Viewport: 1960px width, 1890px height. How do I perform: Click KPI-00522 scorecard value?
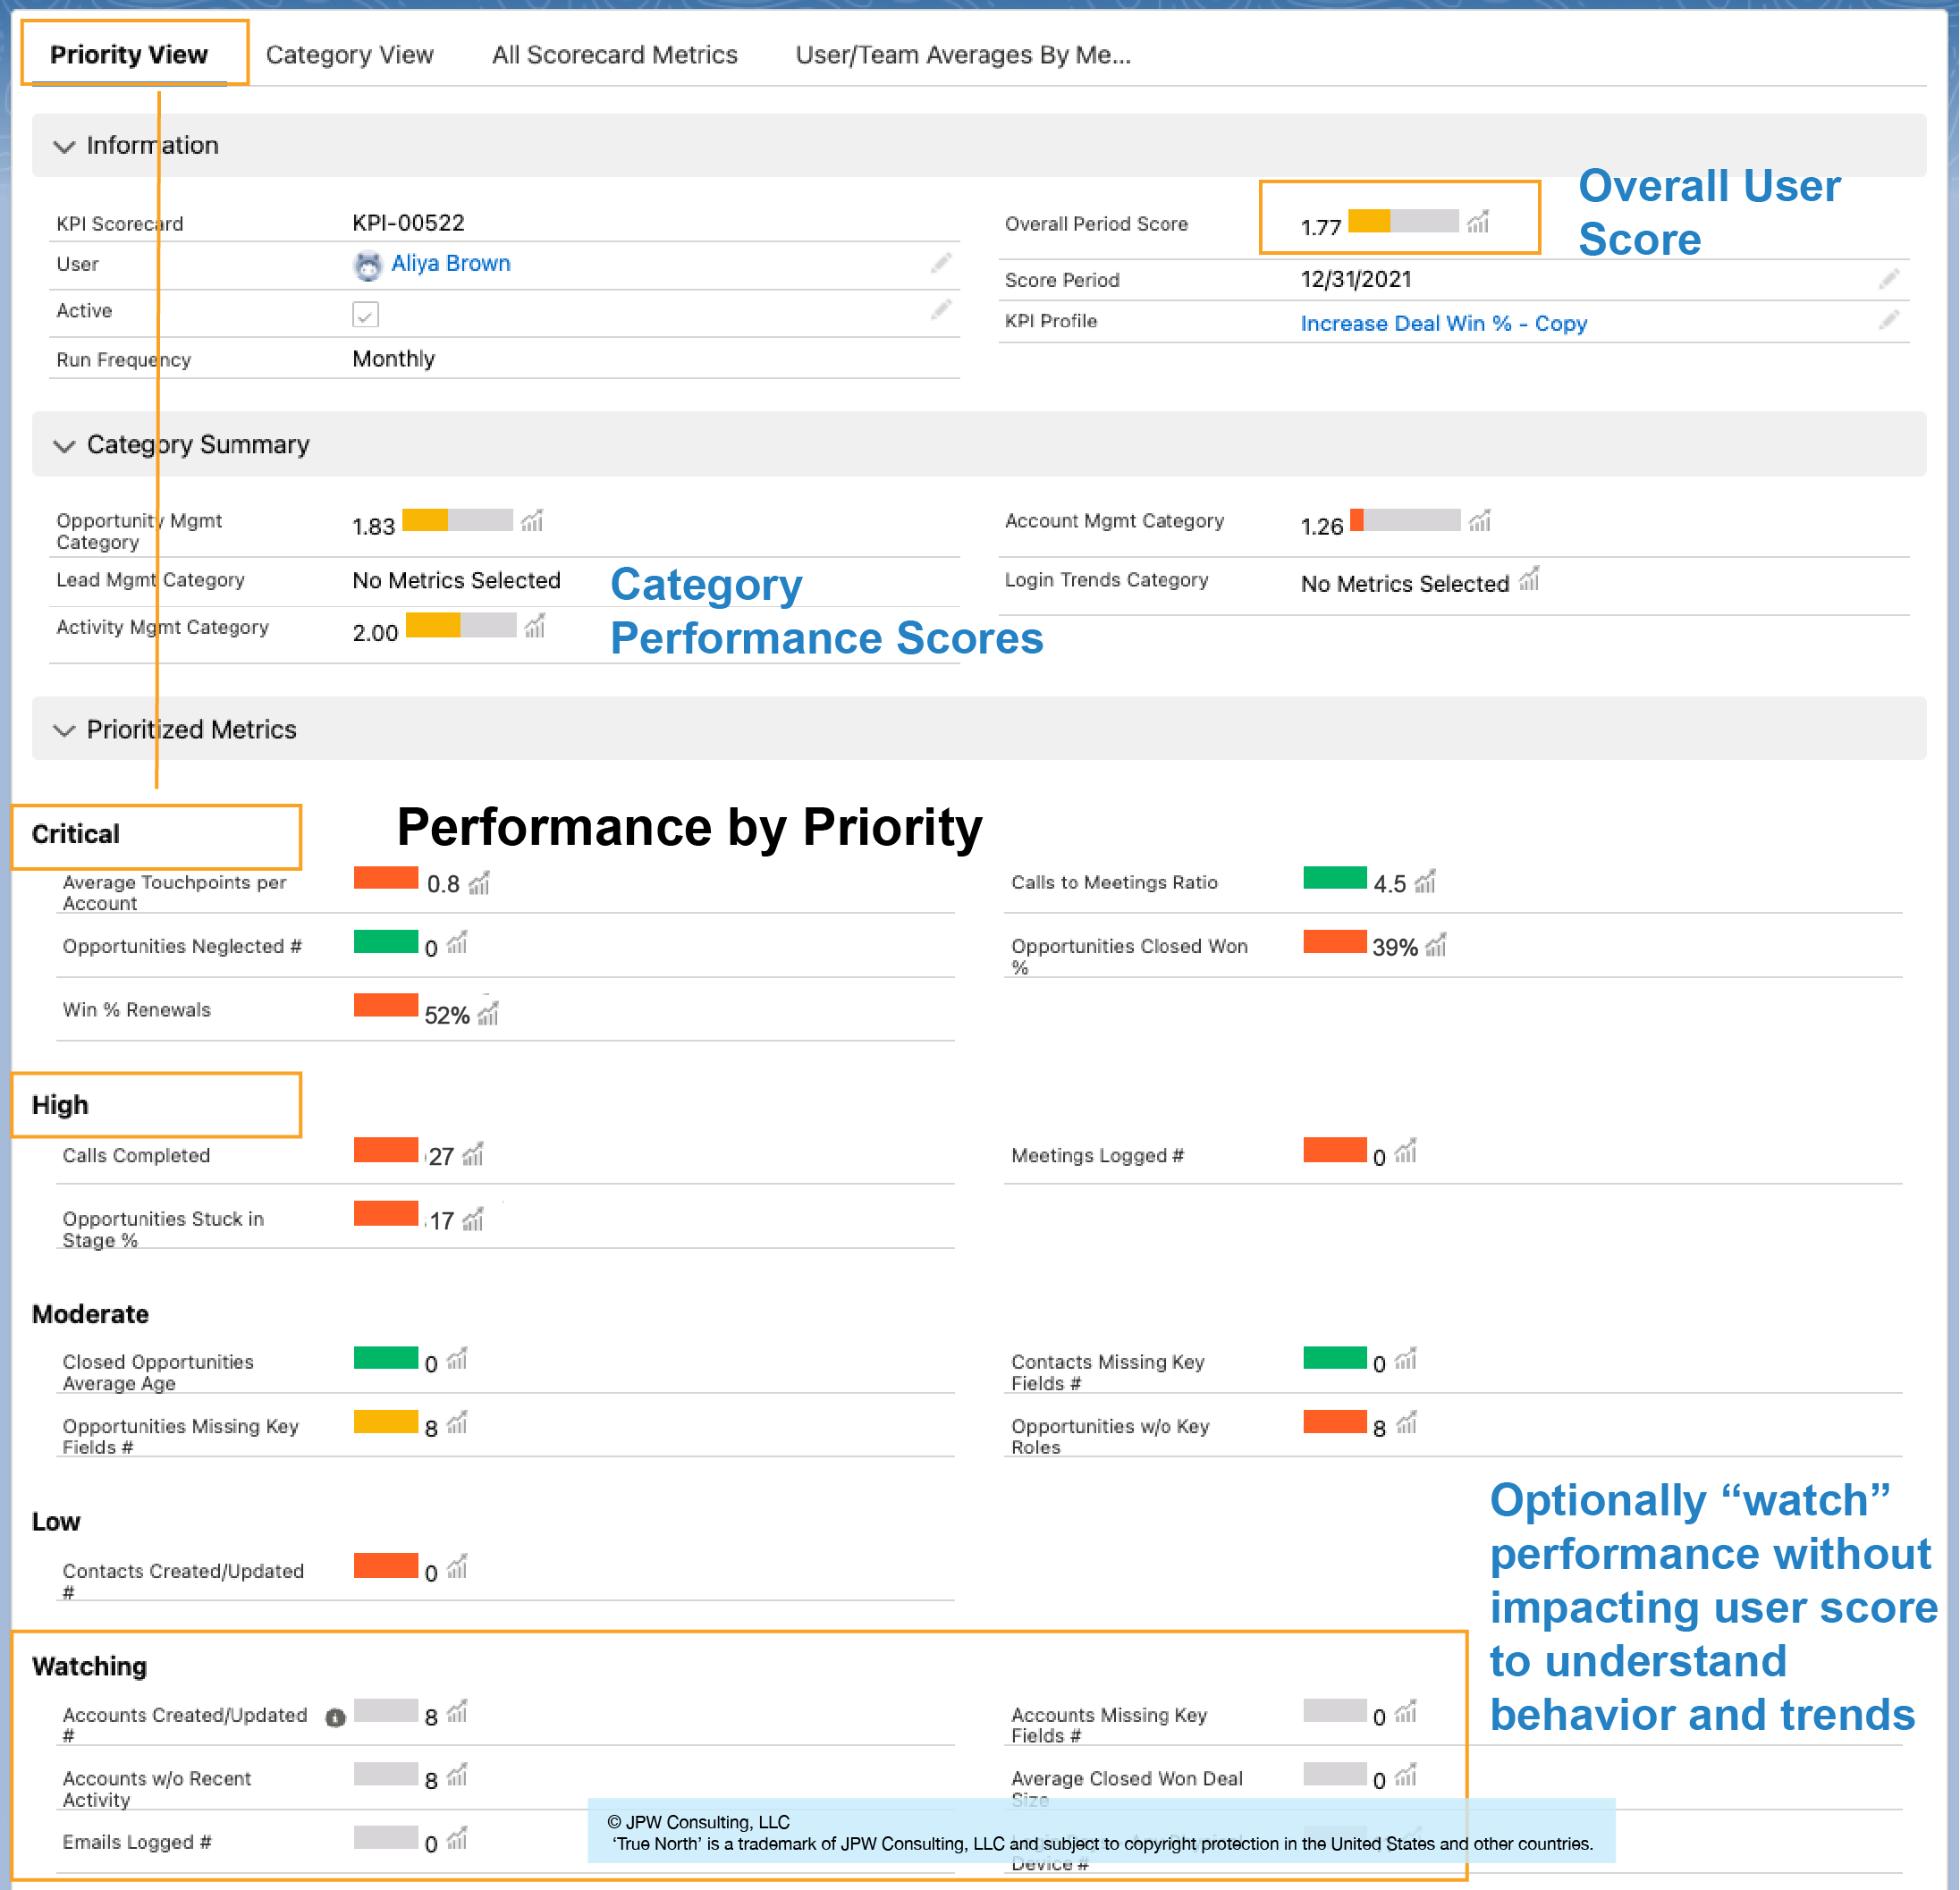pyautogui.click(x=408, y=222)
